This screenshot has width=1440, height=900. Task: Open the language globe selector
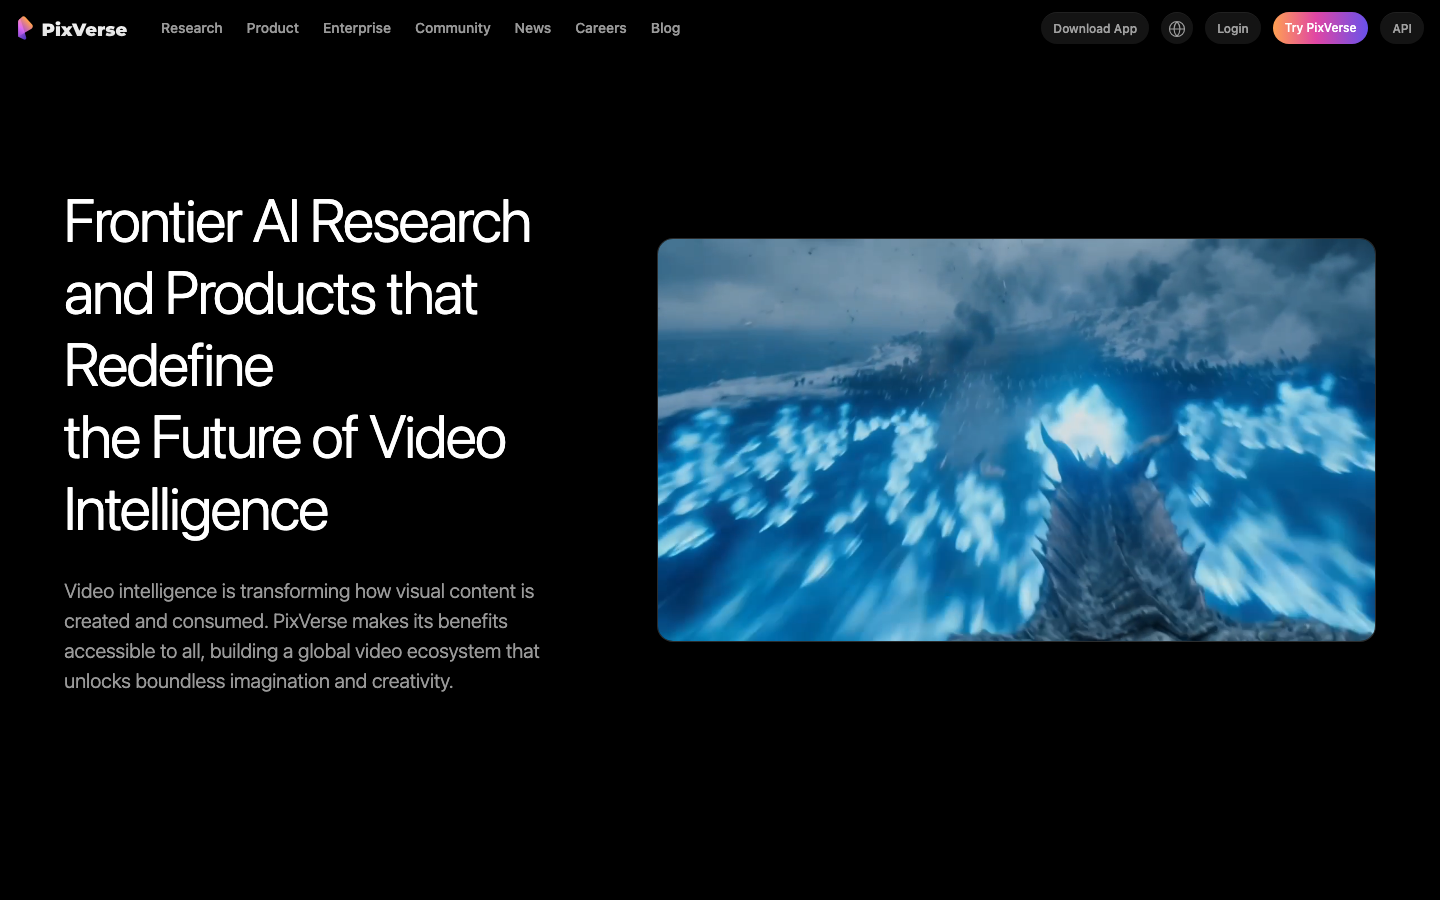pyautogui.click(x=1177, y=28)
